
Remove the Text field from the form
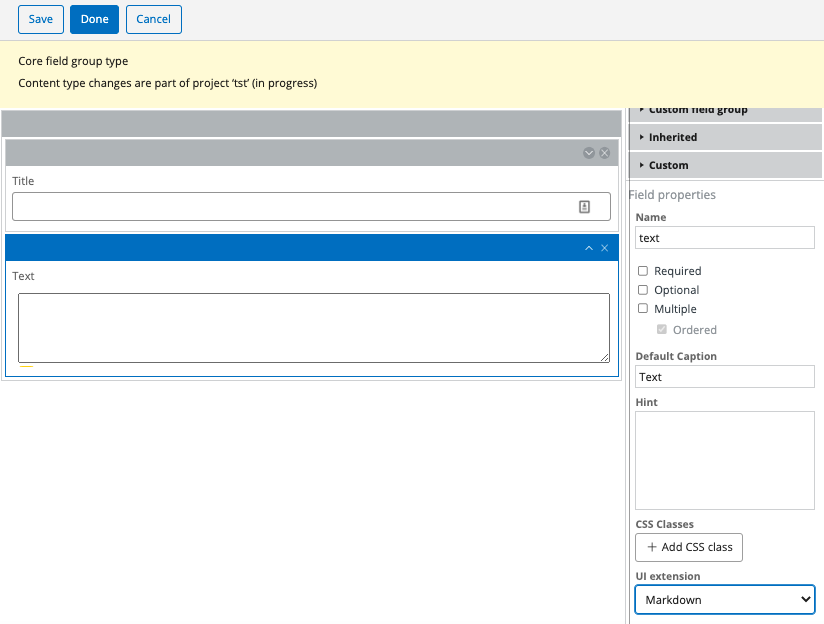604,247
